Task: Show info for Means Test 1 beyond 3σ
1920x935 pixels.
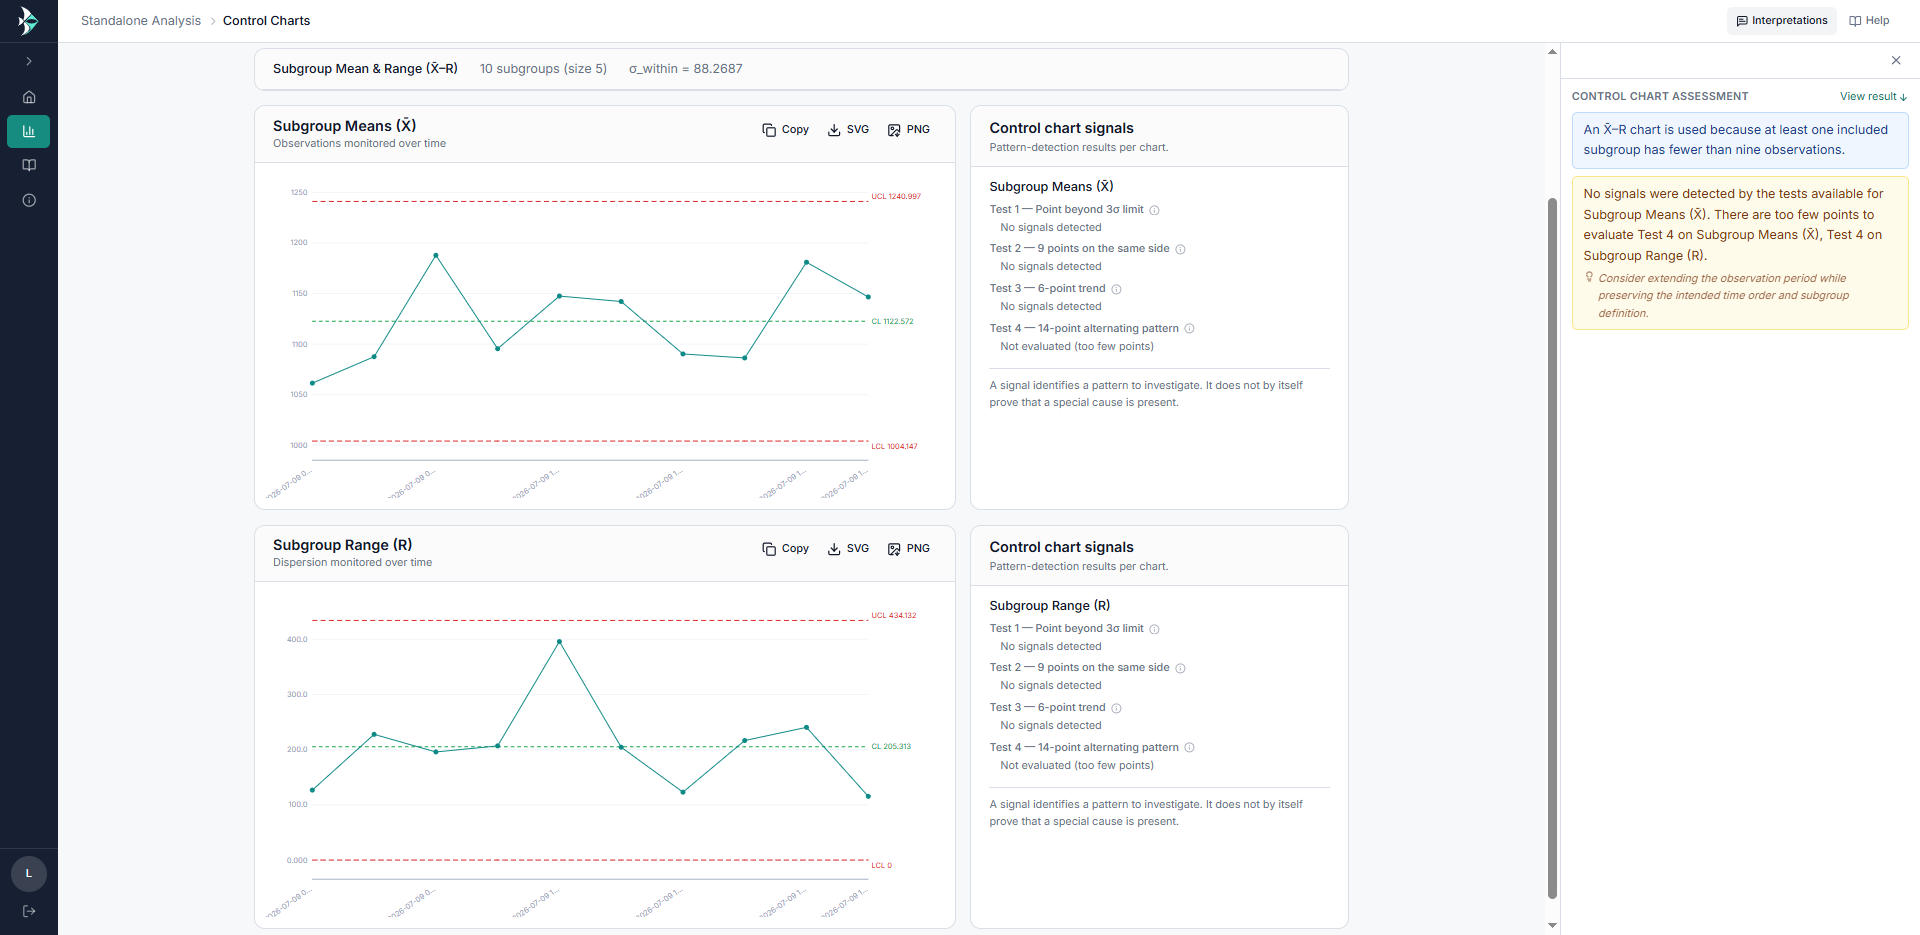Action: [1154, 210]
